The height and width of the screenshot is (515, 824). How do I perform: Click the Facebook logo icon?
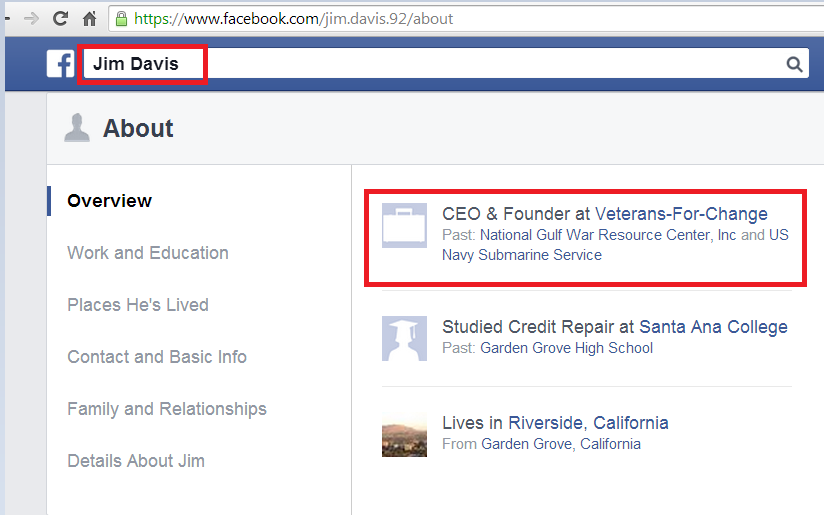click(60, 65)
